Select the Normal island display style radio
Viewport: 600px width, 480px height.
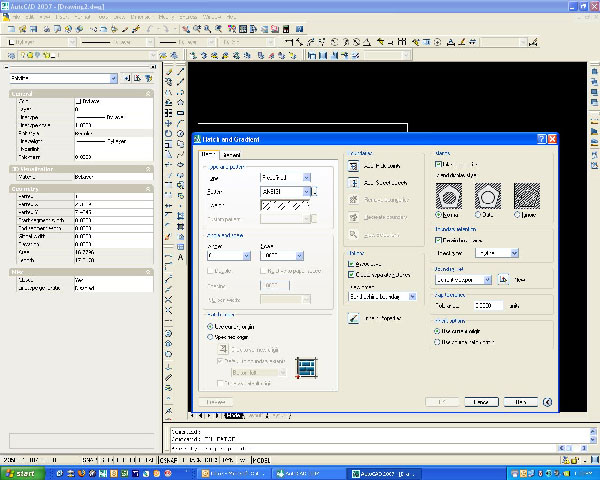tap(437, 215)
